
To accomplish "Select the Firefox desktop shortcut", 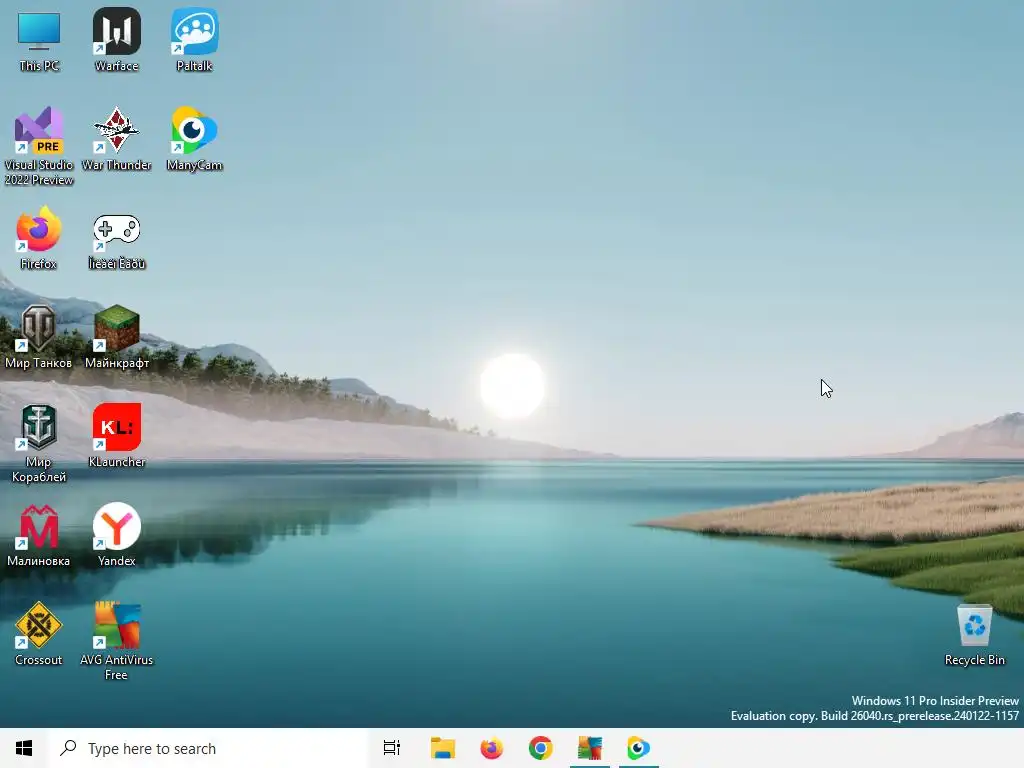I will point(39,239).
